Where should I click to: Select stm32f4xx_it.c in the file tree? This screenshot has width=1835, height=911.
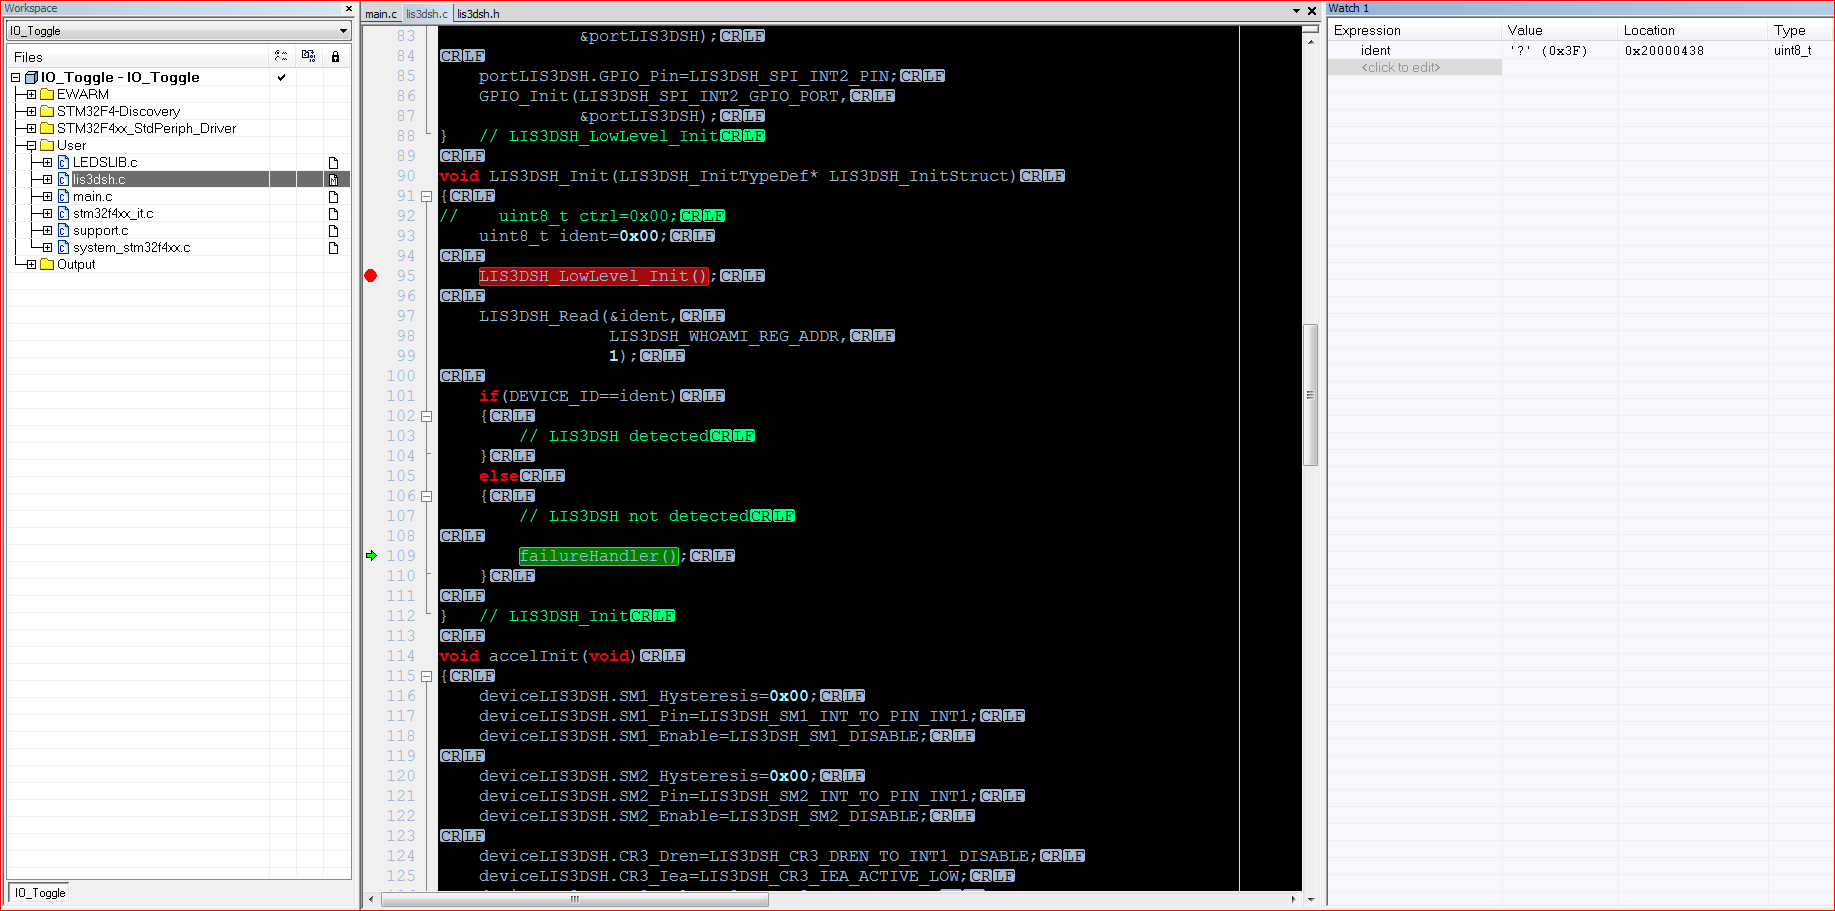(x=113, y=213)
